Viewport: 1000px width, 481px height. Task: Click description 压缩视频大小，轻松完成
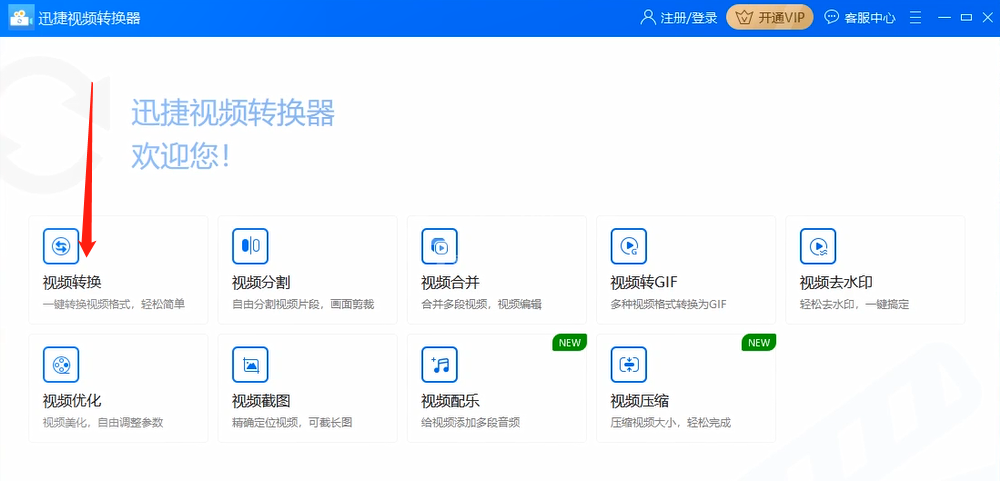[x=671, y=422]
